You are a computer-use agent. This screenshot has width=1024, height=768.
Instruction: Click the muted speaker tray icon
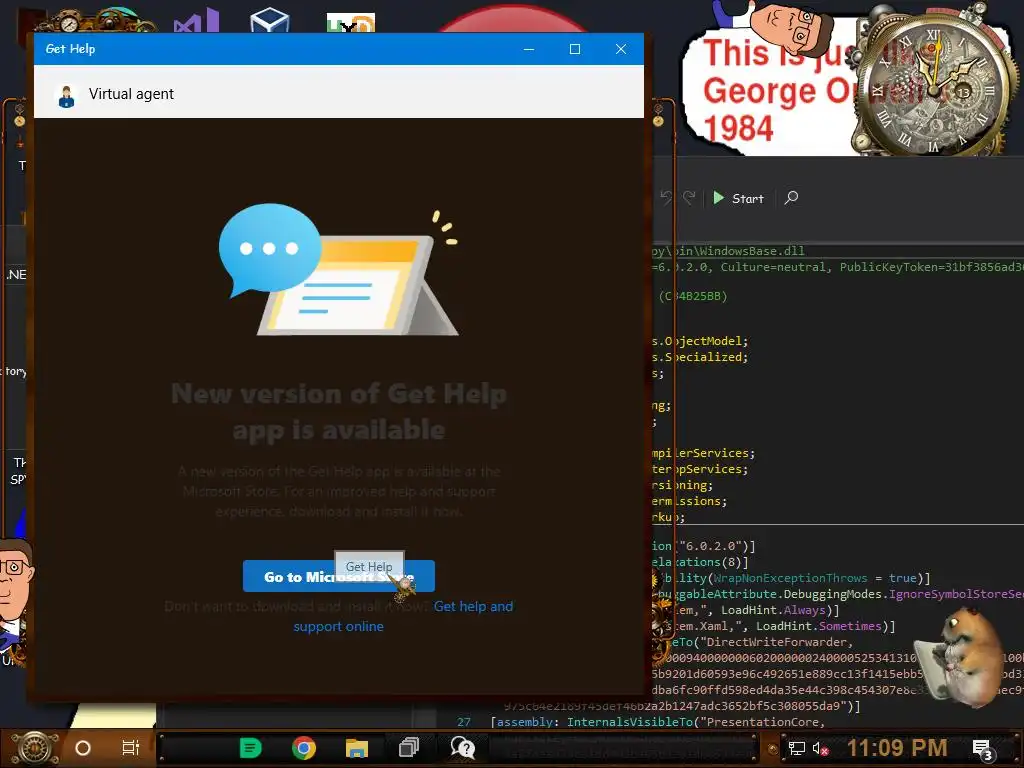click(820, 748)
